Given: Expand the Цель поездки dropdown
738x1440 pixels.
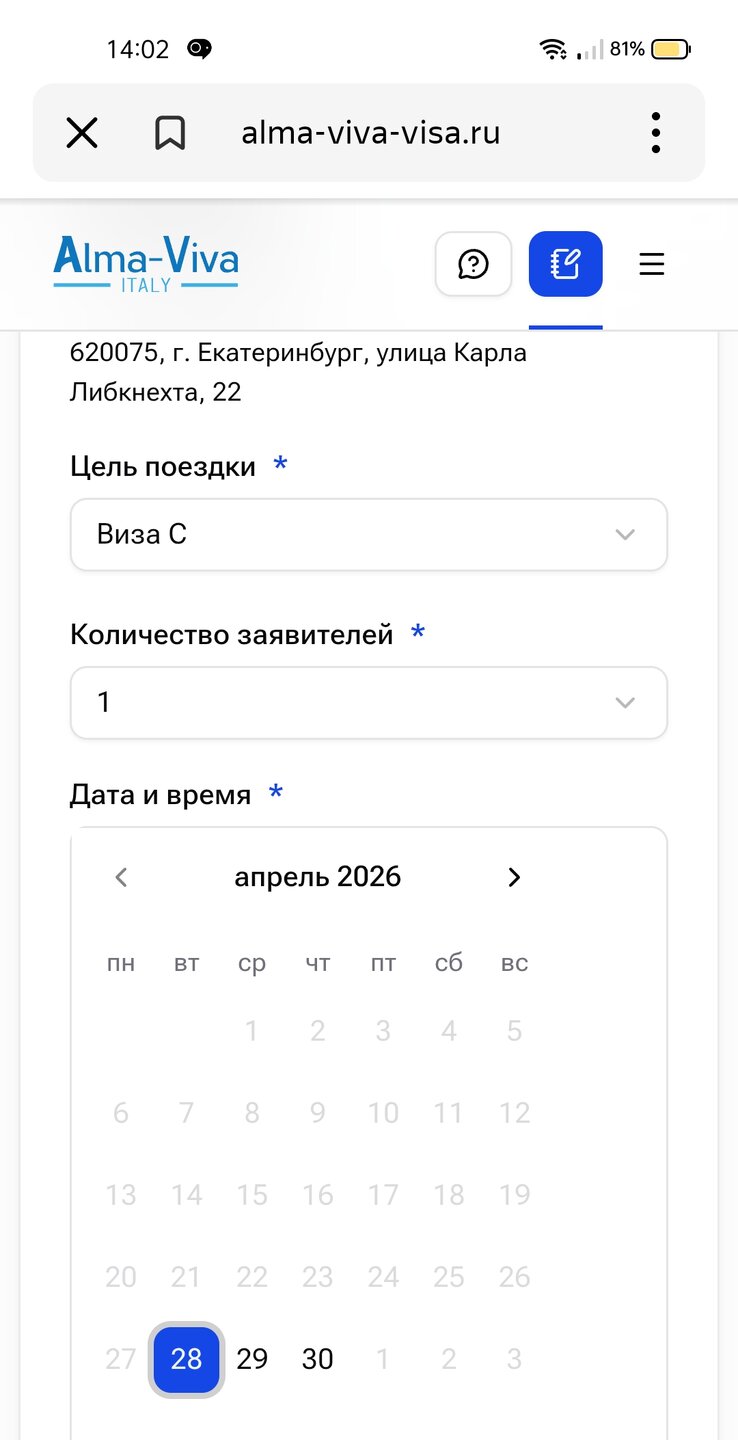Looking at the screenshot, I should [x=368, y=535].
